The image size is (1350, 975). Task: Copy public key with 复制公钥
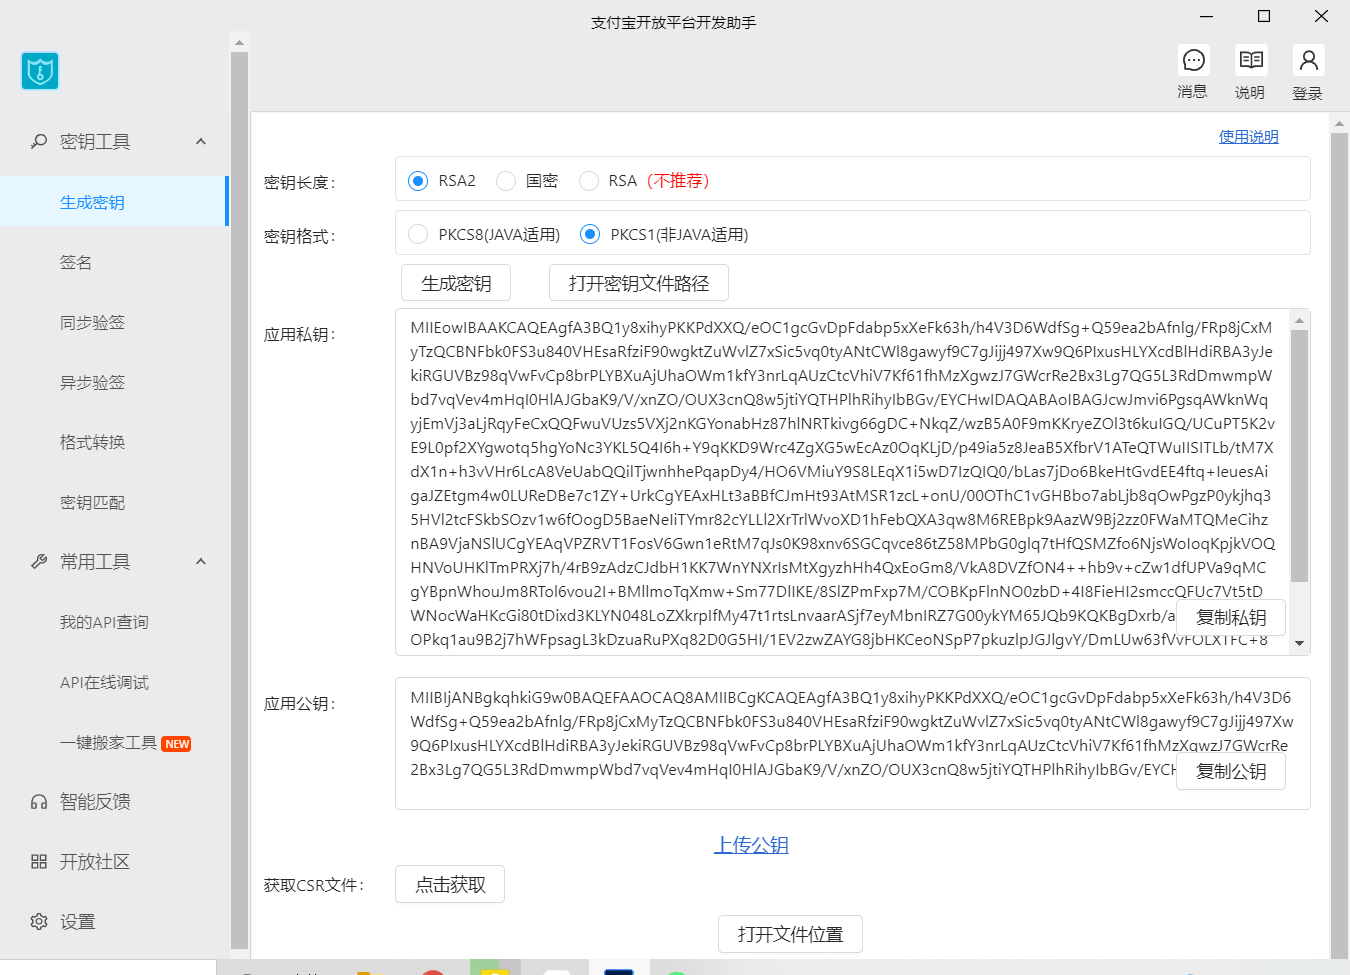[x=1231, y=771]
